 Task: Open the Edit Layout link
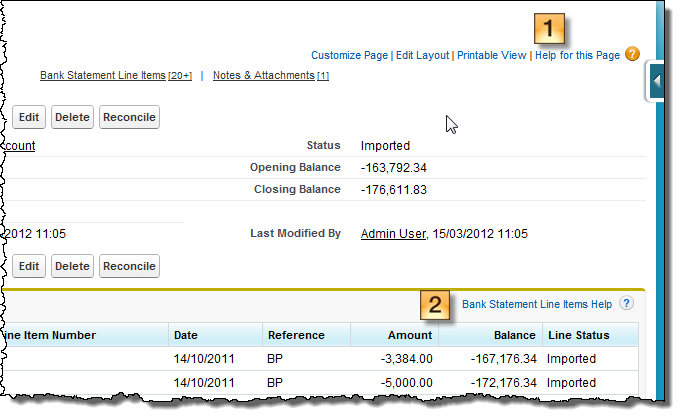pos(422,56)
